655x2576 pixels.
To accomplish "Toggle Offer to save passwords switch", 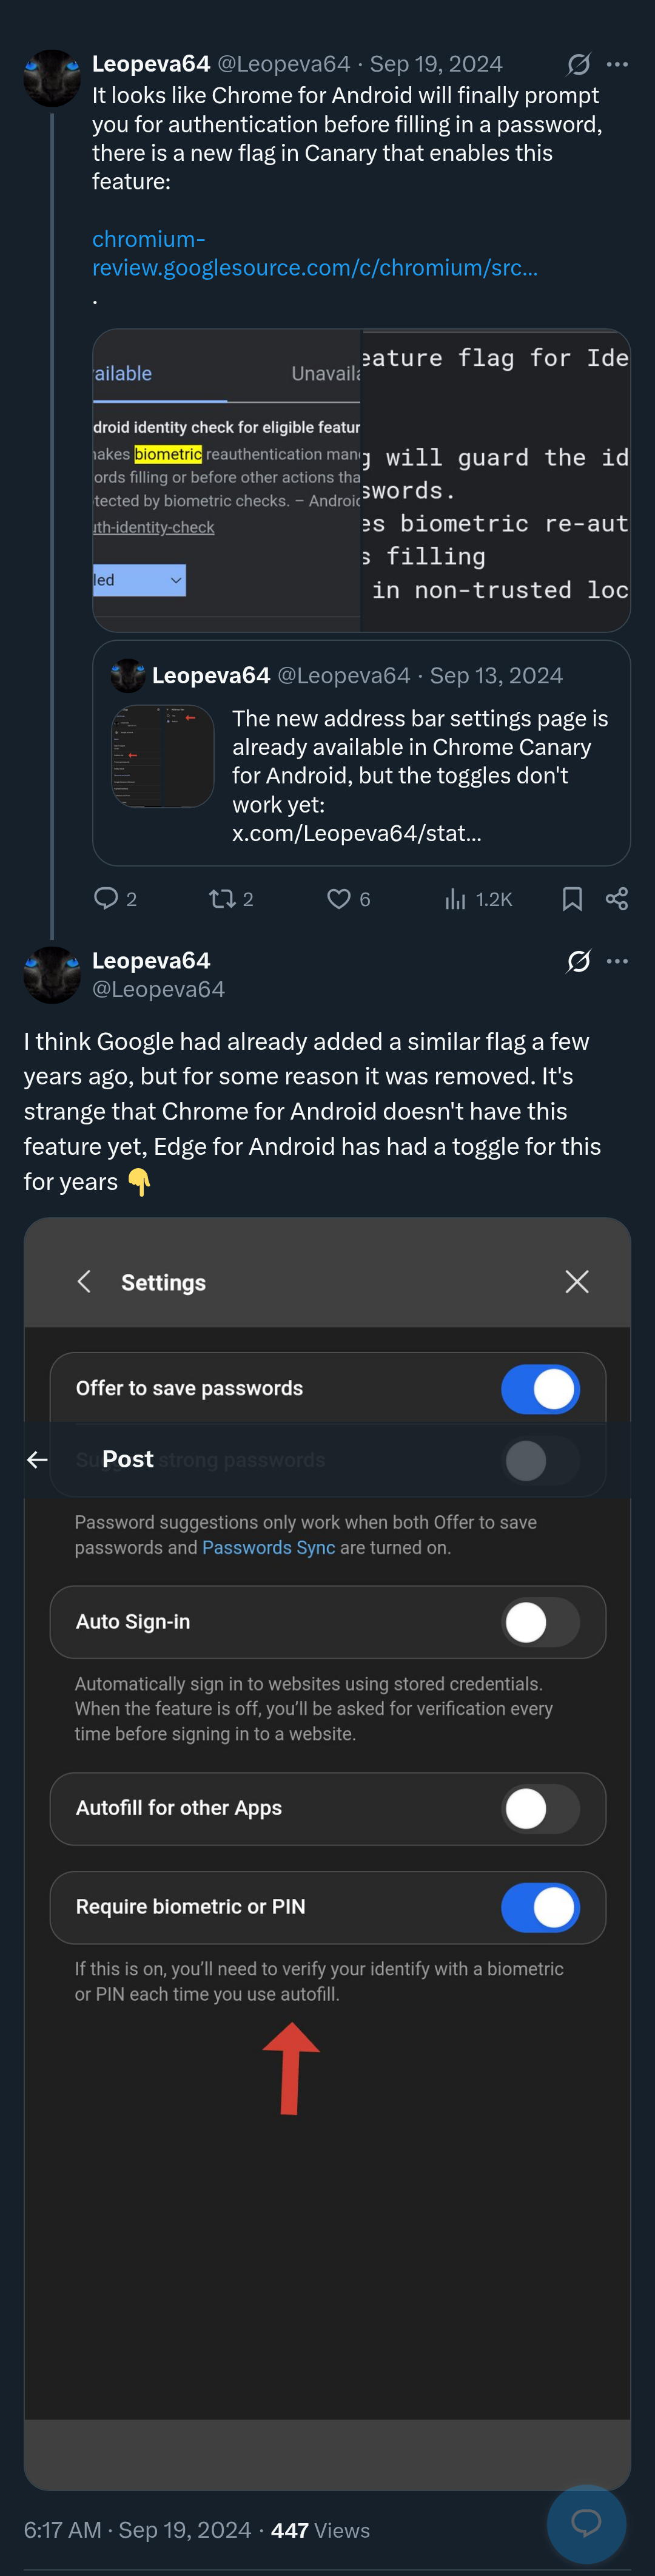I will [x=540, y=1388].
